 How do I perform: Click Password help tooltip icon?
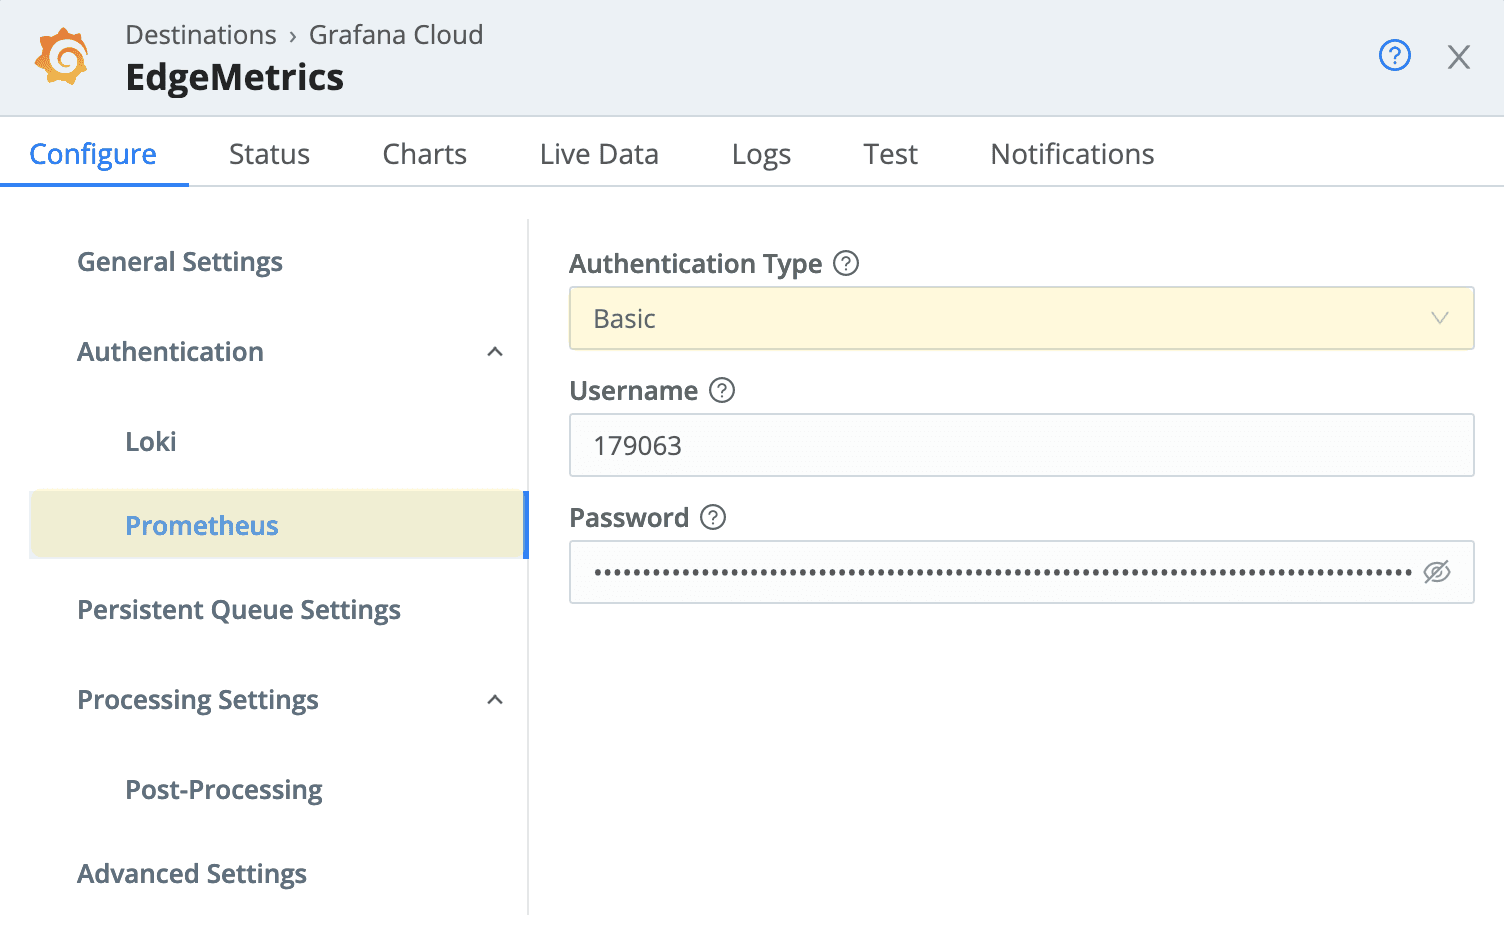[713, 517]
